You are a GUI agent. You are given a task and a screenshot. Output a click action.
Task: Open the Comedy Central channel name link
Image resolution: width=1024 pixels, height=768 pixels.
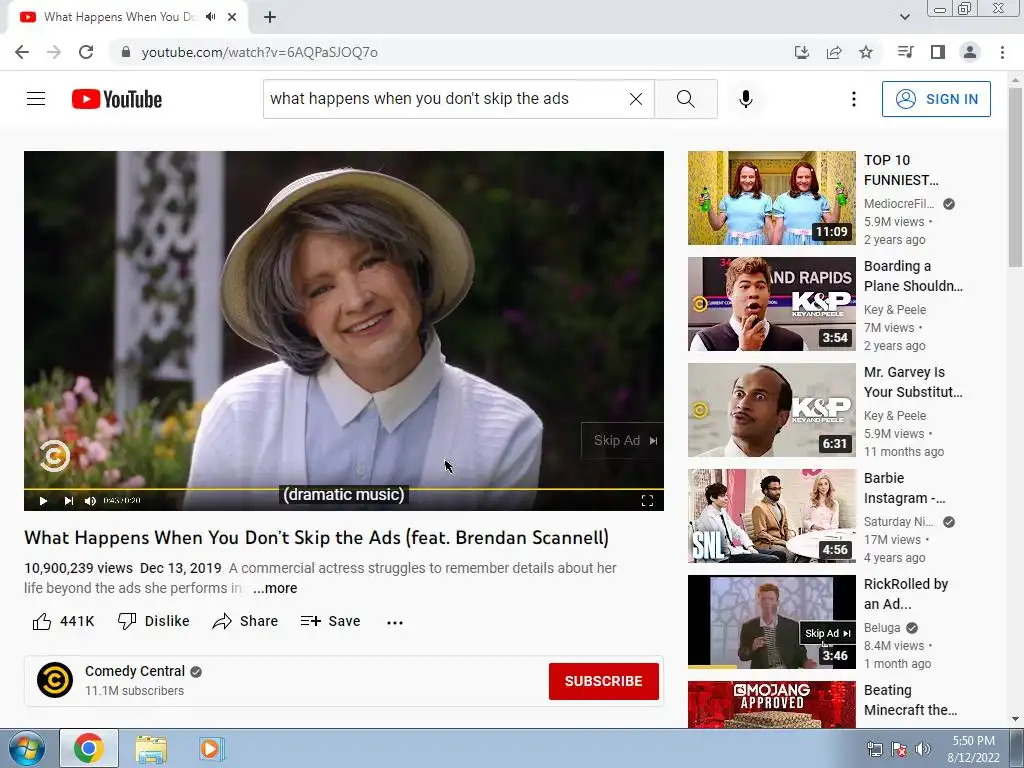coord(135,671)
